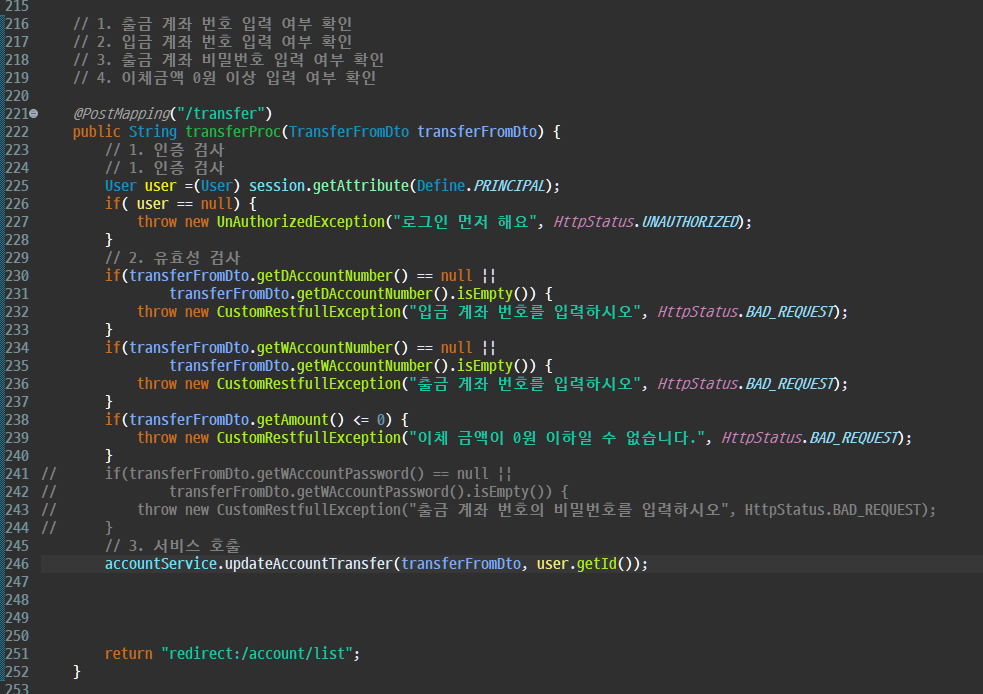Image resolution: width=983 pixels, height=694 pixels.
Task: Click the "// 3. 서비스 호출" comment
Action: 172,546
